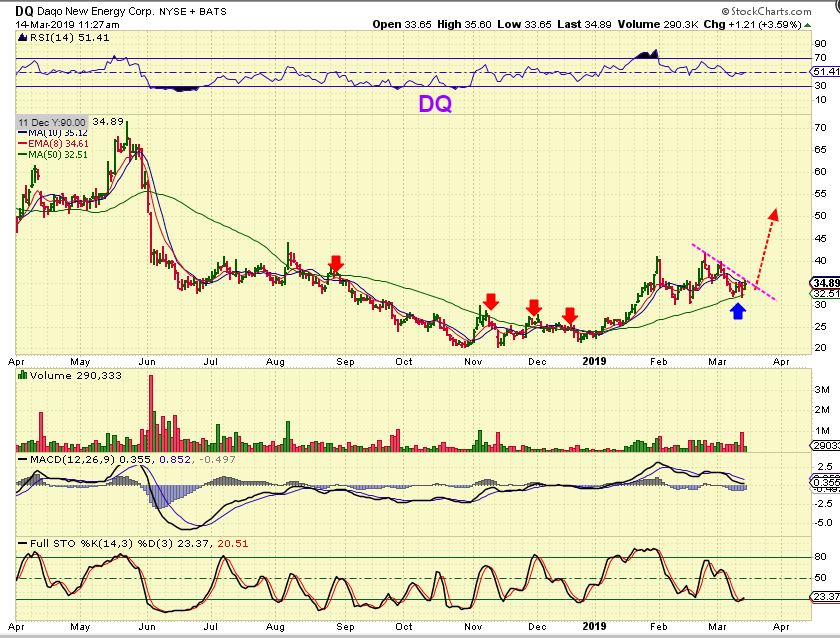Click the 'RSI(14) 51.41' indicator label
This screenshot has width=840, height=638.
[x=69, y=37]
